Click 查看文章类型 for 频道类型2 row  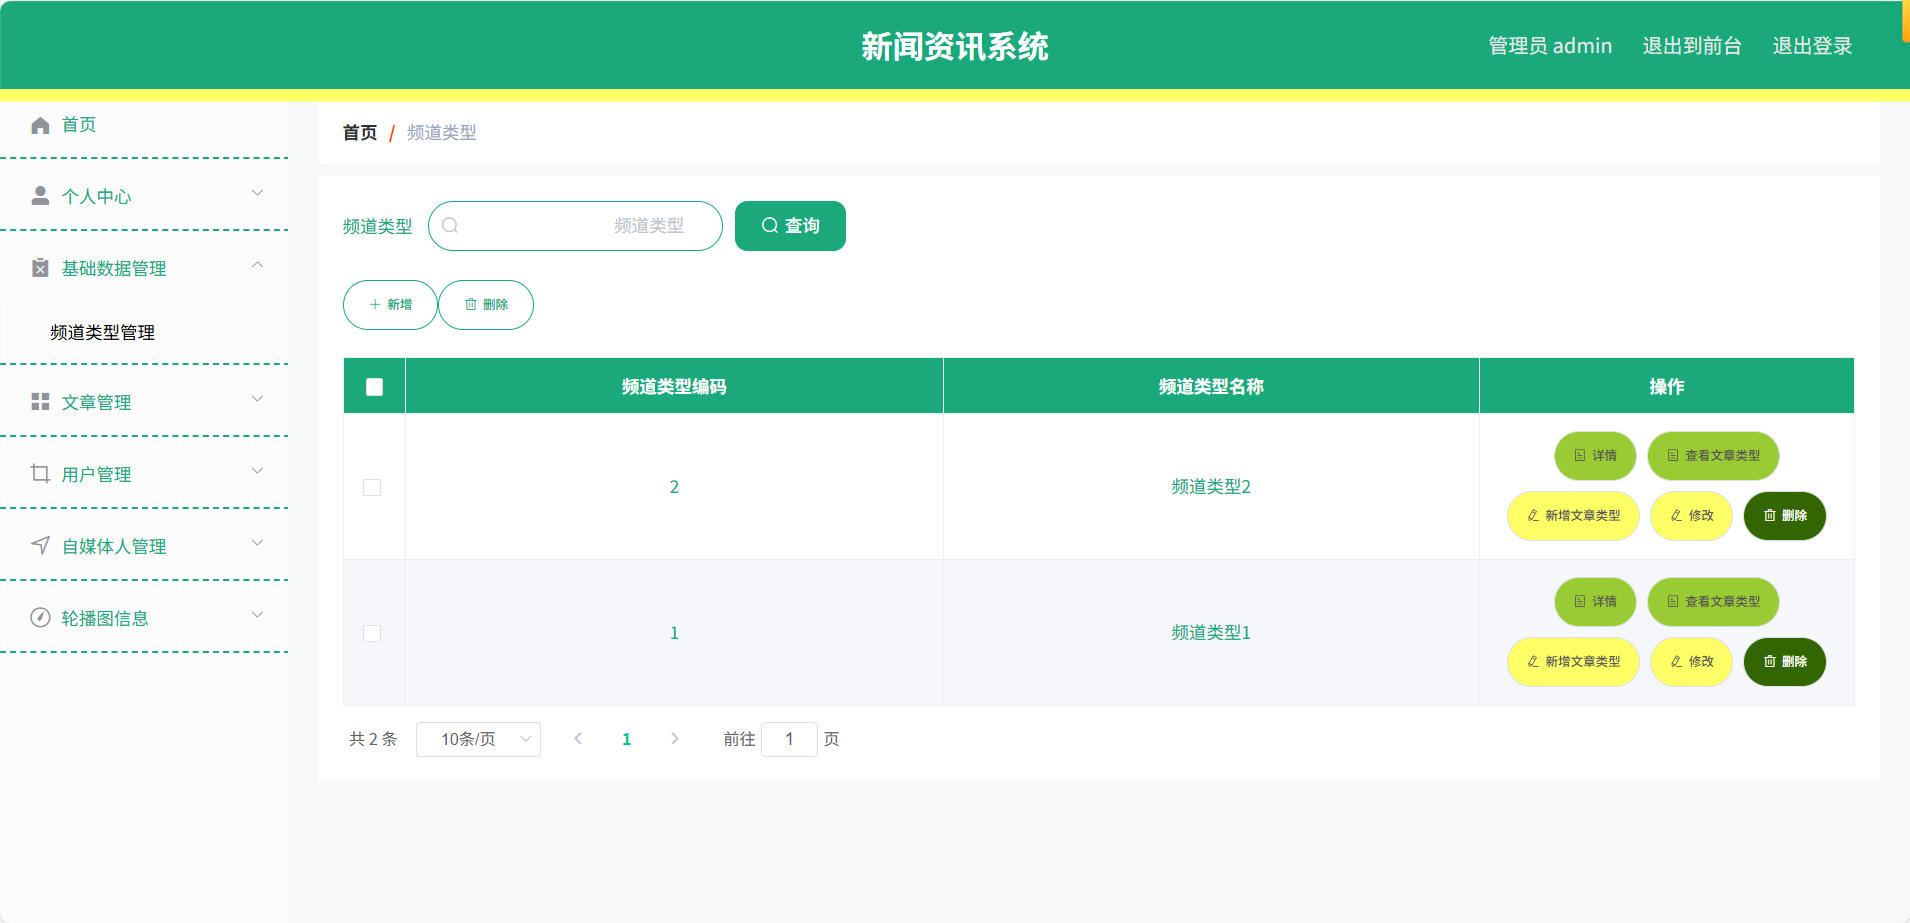(x=1713, y=456)
